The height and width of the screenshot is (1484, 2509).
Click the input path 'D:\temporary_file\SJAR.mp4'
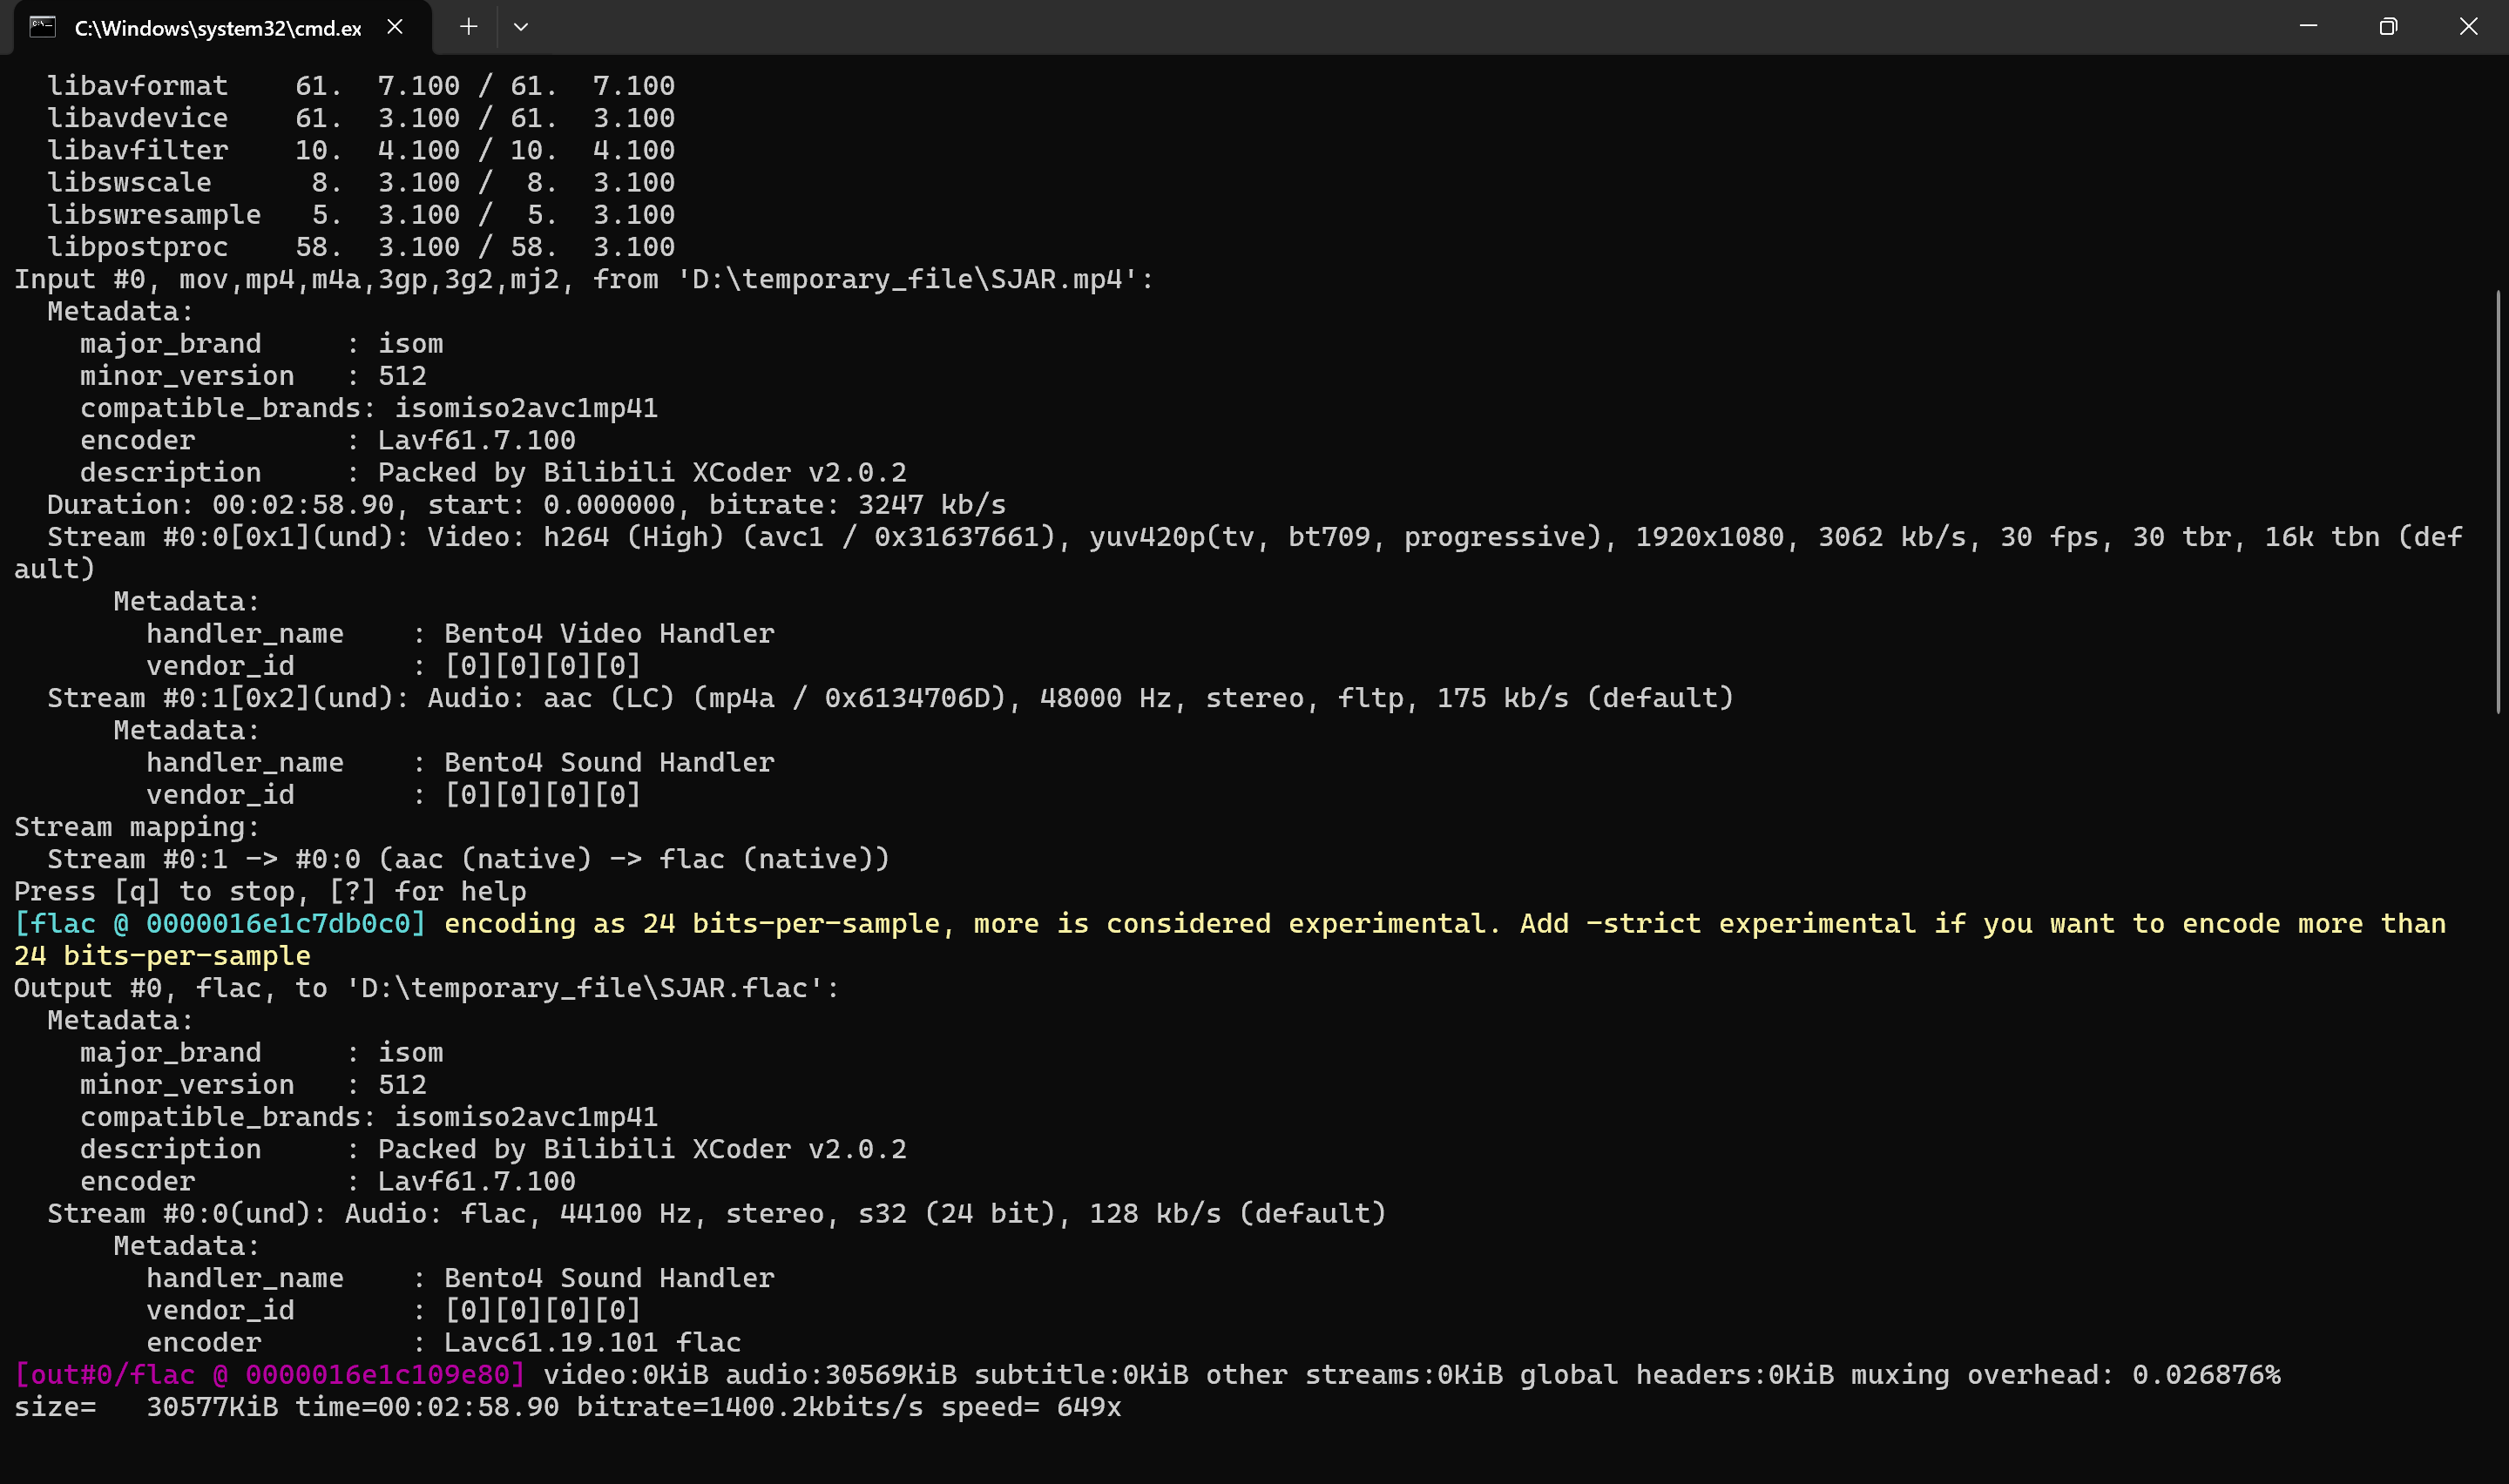[x=908, y=280]
